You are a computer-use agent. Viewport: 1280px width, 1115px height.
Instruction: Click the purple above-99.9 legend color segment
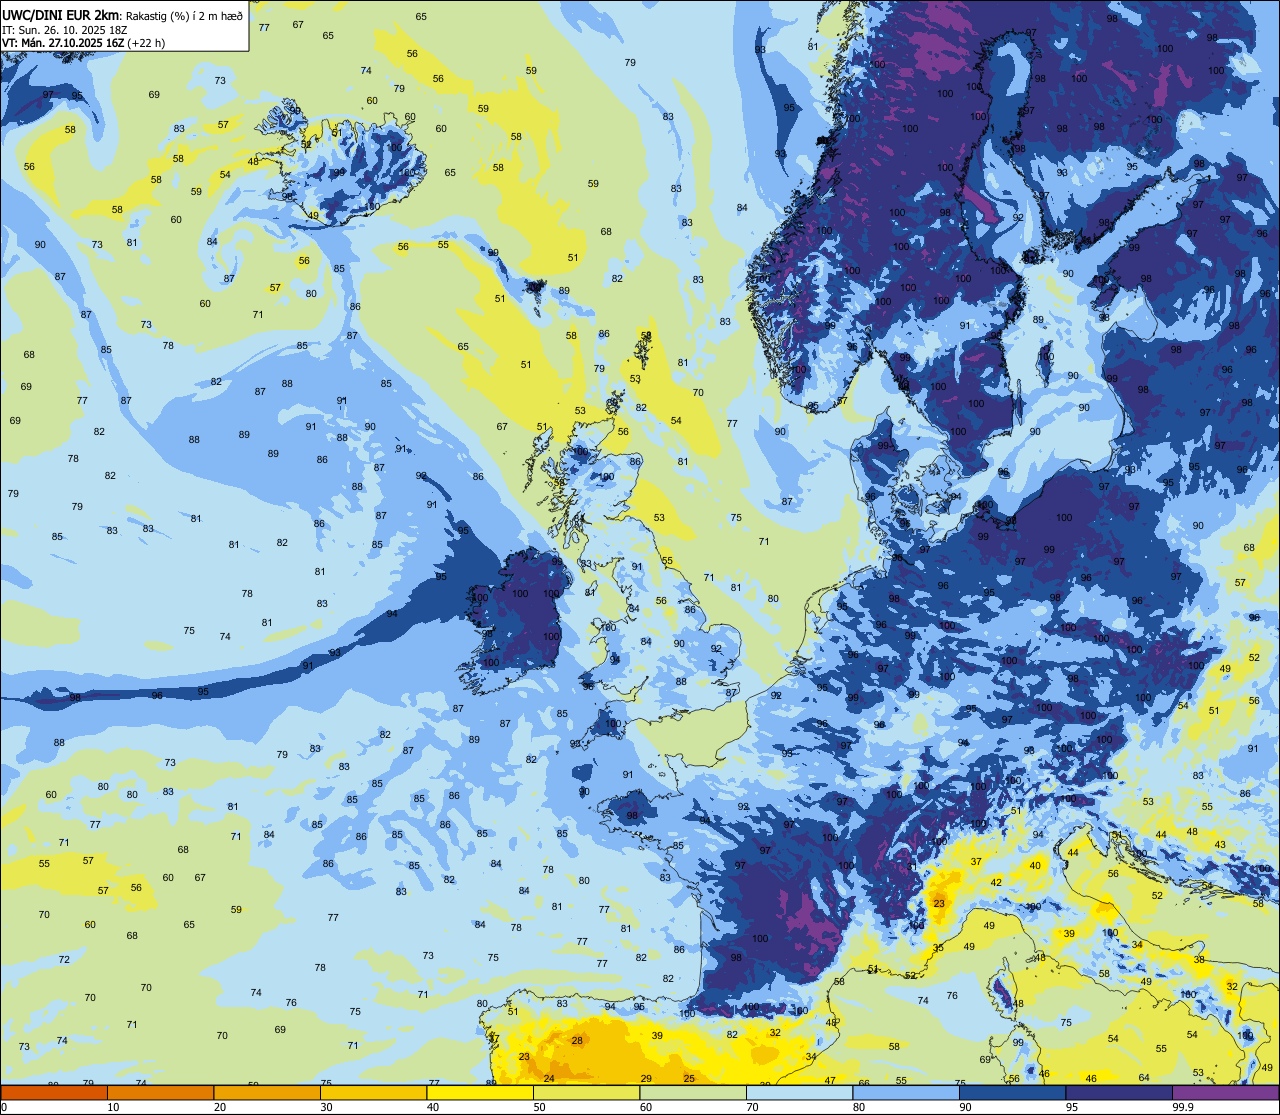click(x=1225, y=1092)
